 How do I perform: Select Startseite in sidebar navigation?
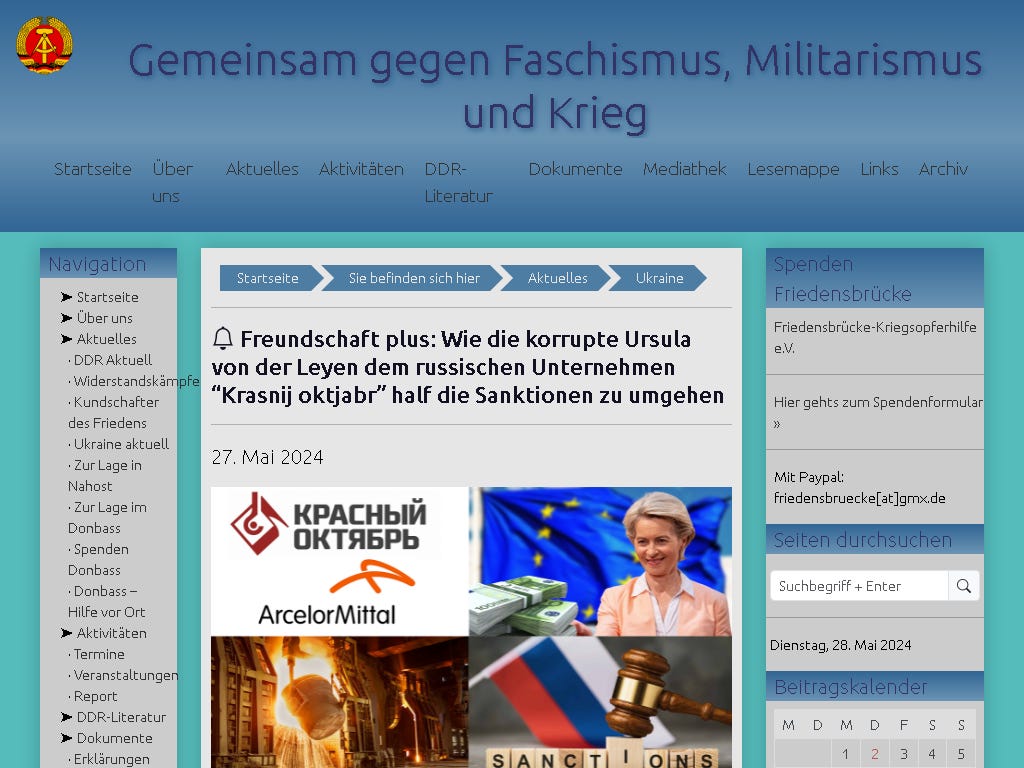pyautogui.click(x=108, y=297)
